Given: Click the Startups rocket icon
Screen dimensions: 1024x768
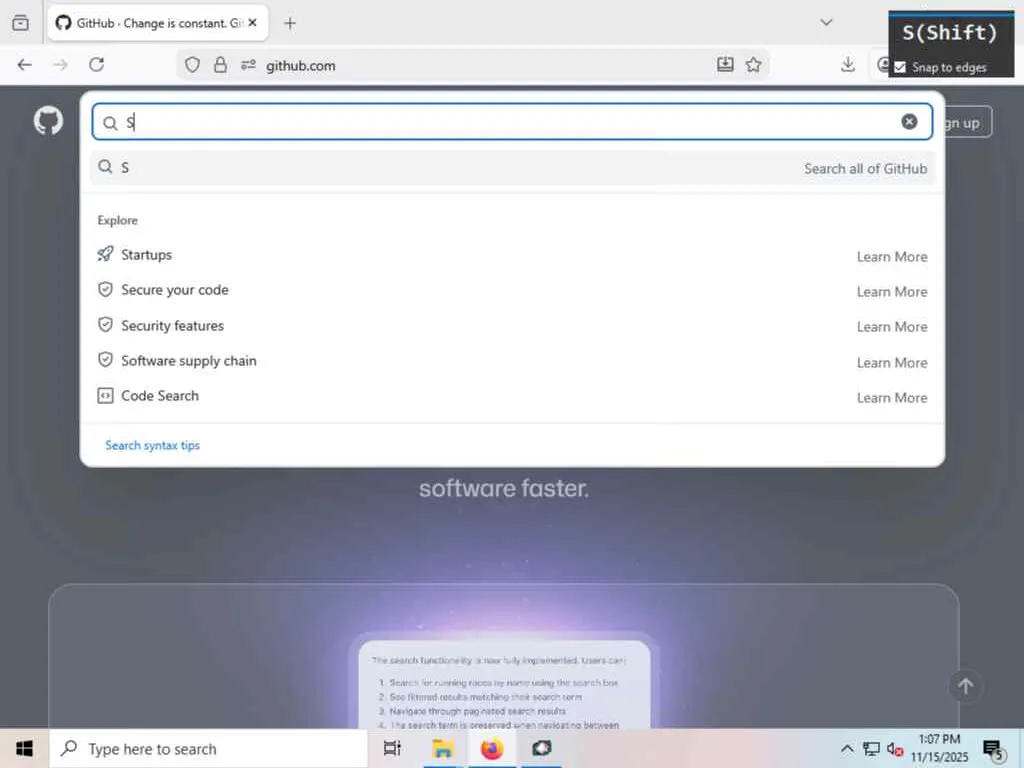Looking at the screenshot, I should click(105, 254).
